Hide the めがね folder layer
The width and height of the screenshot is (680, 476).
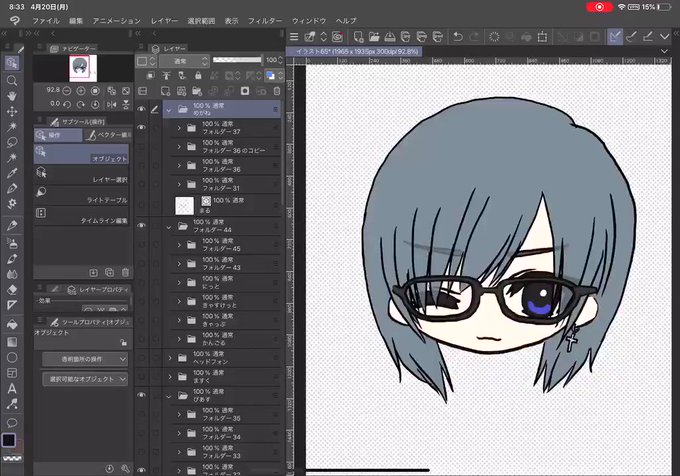point(141,109)
